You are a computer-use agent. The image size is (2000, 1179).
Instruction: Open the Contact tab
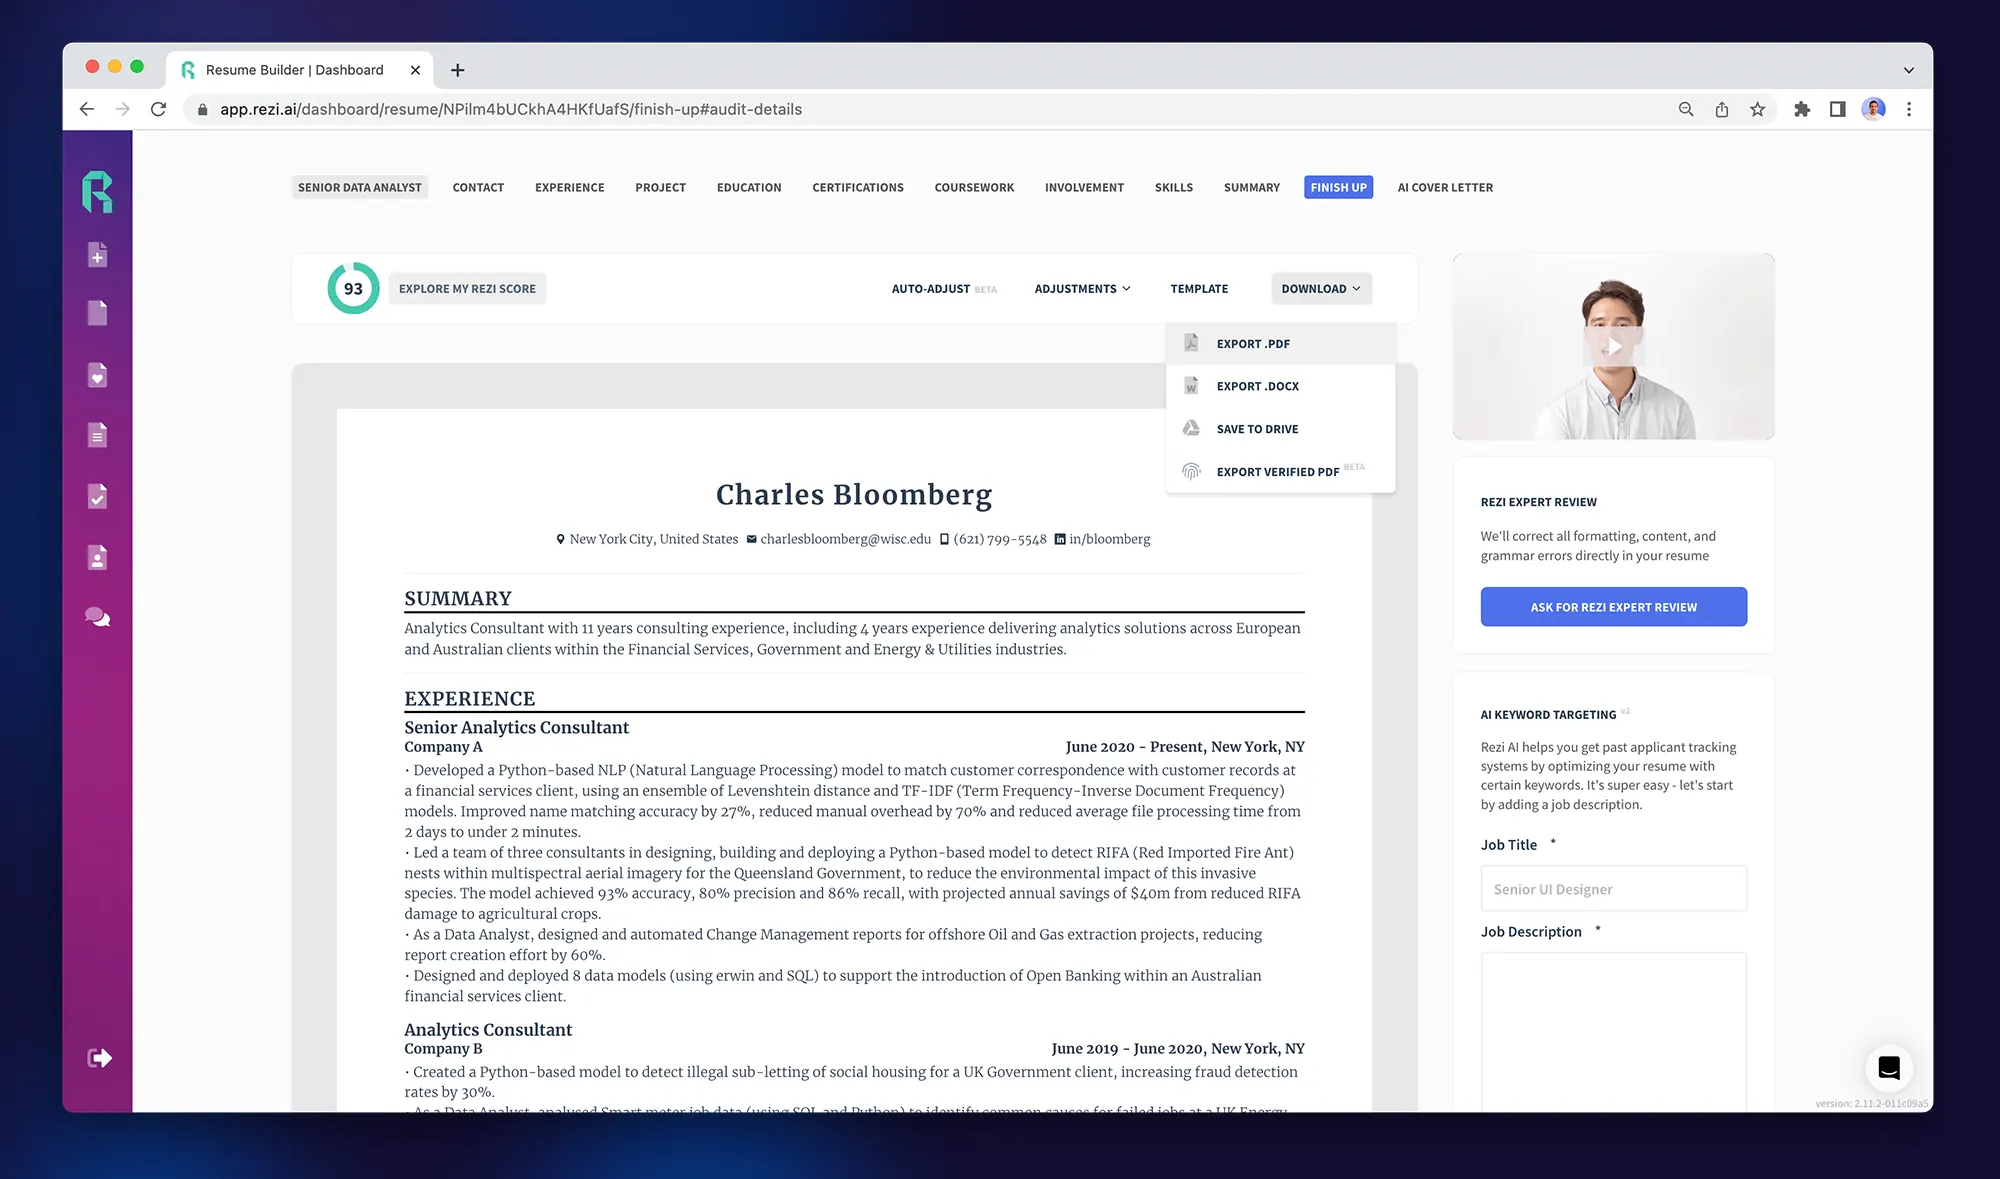click(478, 188)
